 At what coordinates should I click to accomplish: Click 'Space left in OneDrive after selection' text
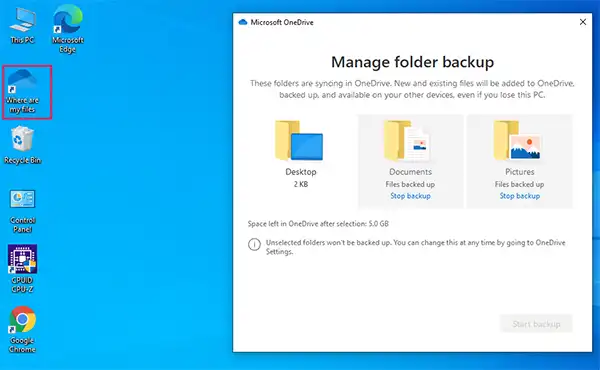coord(318,224)
